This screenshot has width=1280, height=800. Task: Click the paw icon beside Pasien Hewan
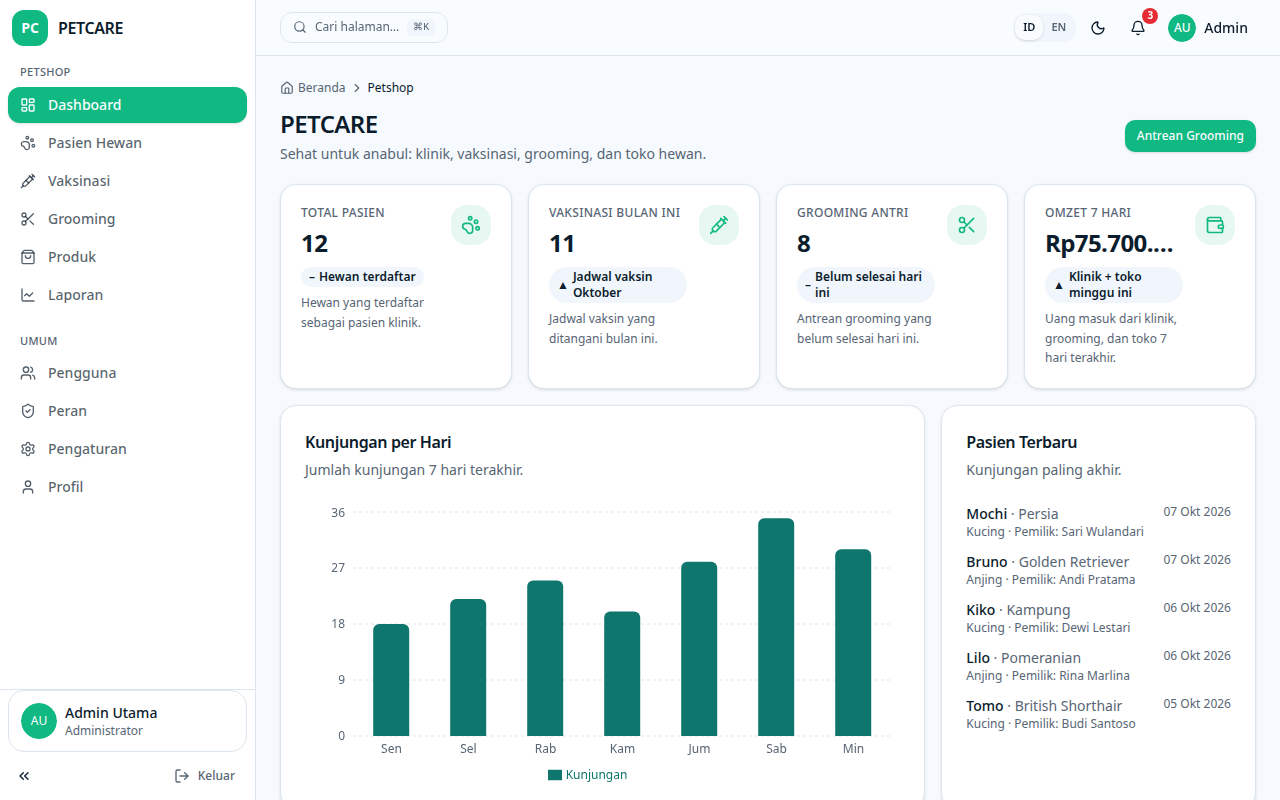(x=28, y=143)
